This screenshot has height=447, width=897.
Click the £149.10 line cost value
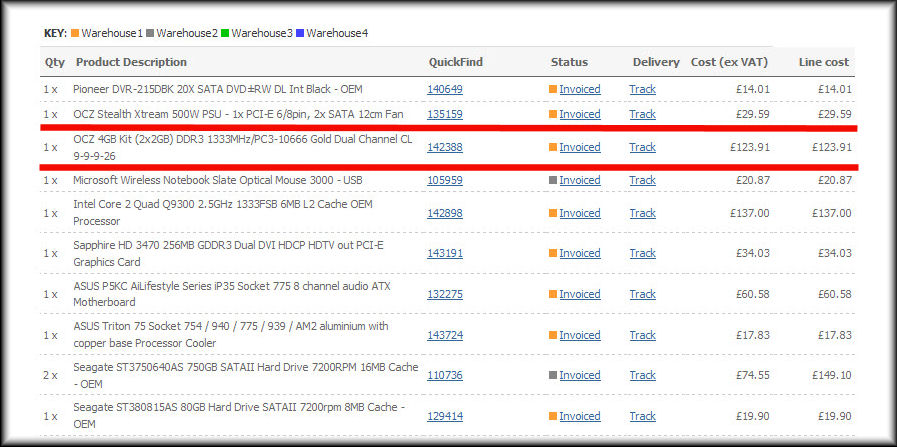pos(831,375)
